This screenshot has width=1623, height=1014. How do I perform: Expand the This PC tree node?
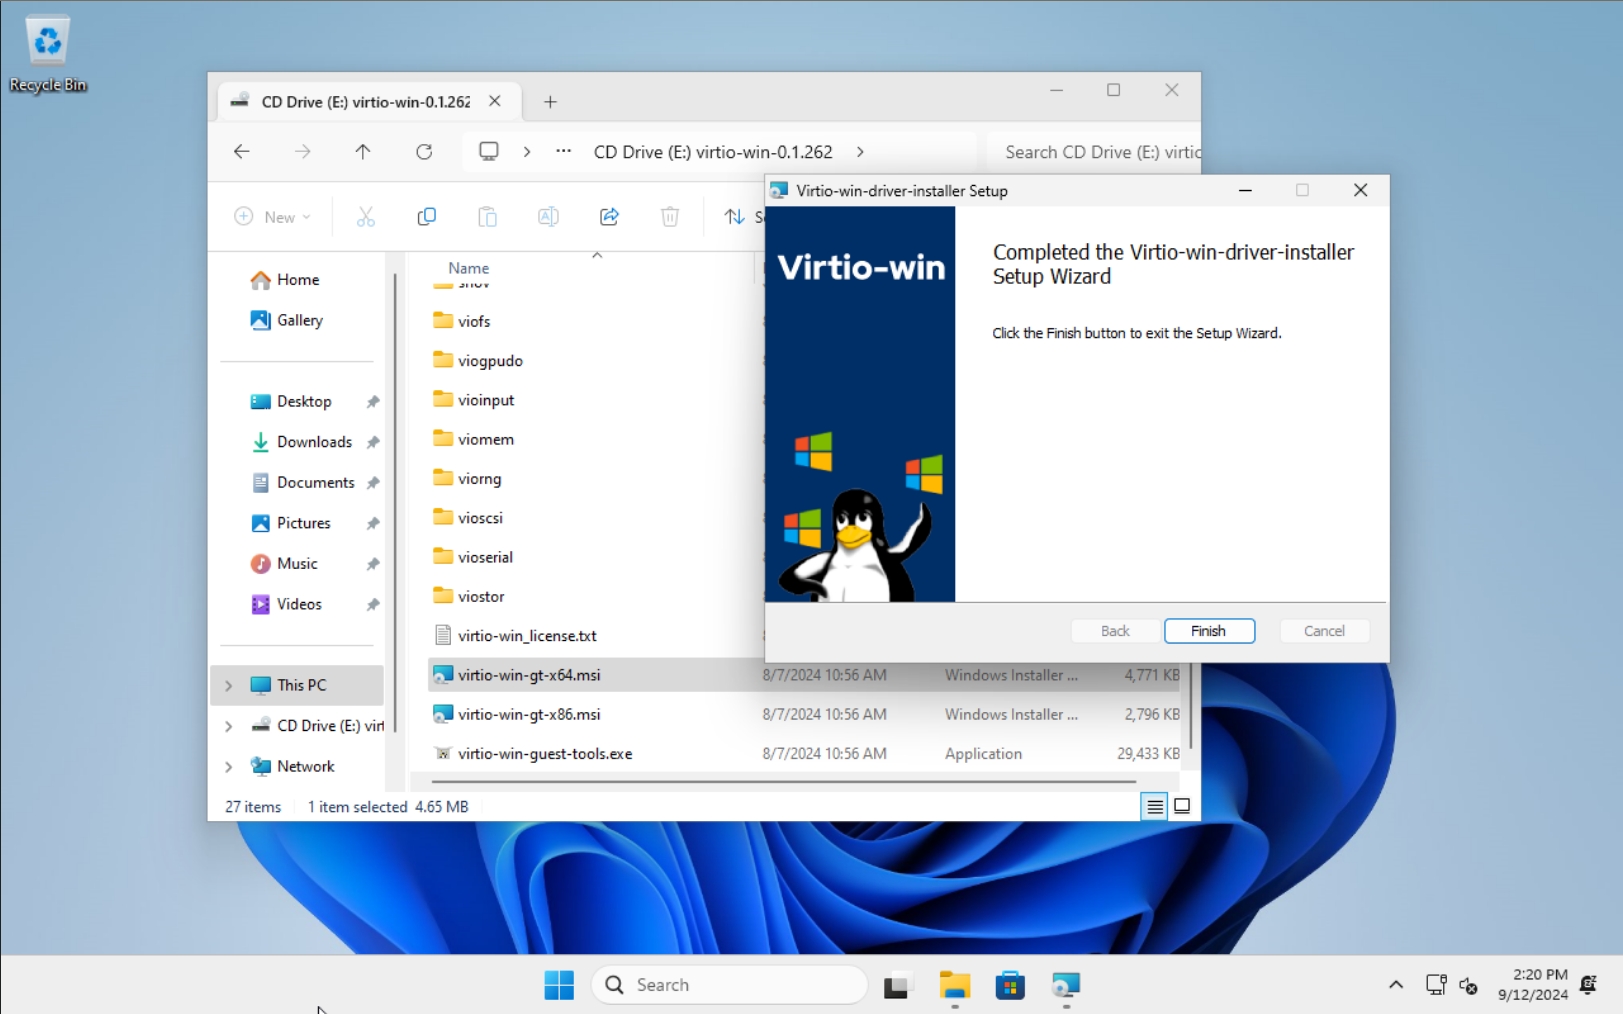(x=229, y=685)
